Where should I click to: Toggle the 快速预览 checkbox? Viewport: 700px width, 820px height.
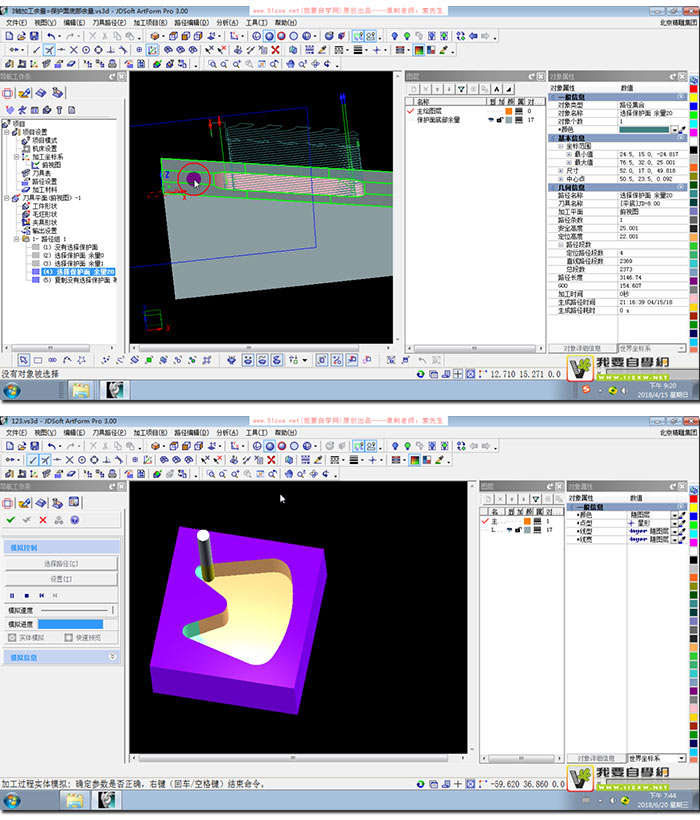68,637
